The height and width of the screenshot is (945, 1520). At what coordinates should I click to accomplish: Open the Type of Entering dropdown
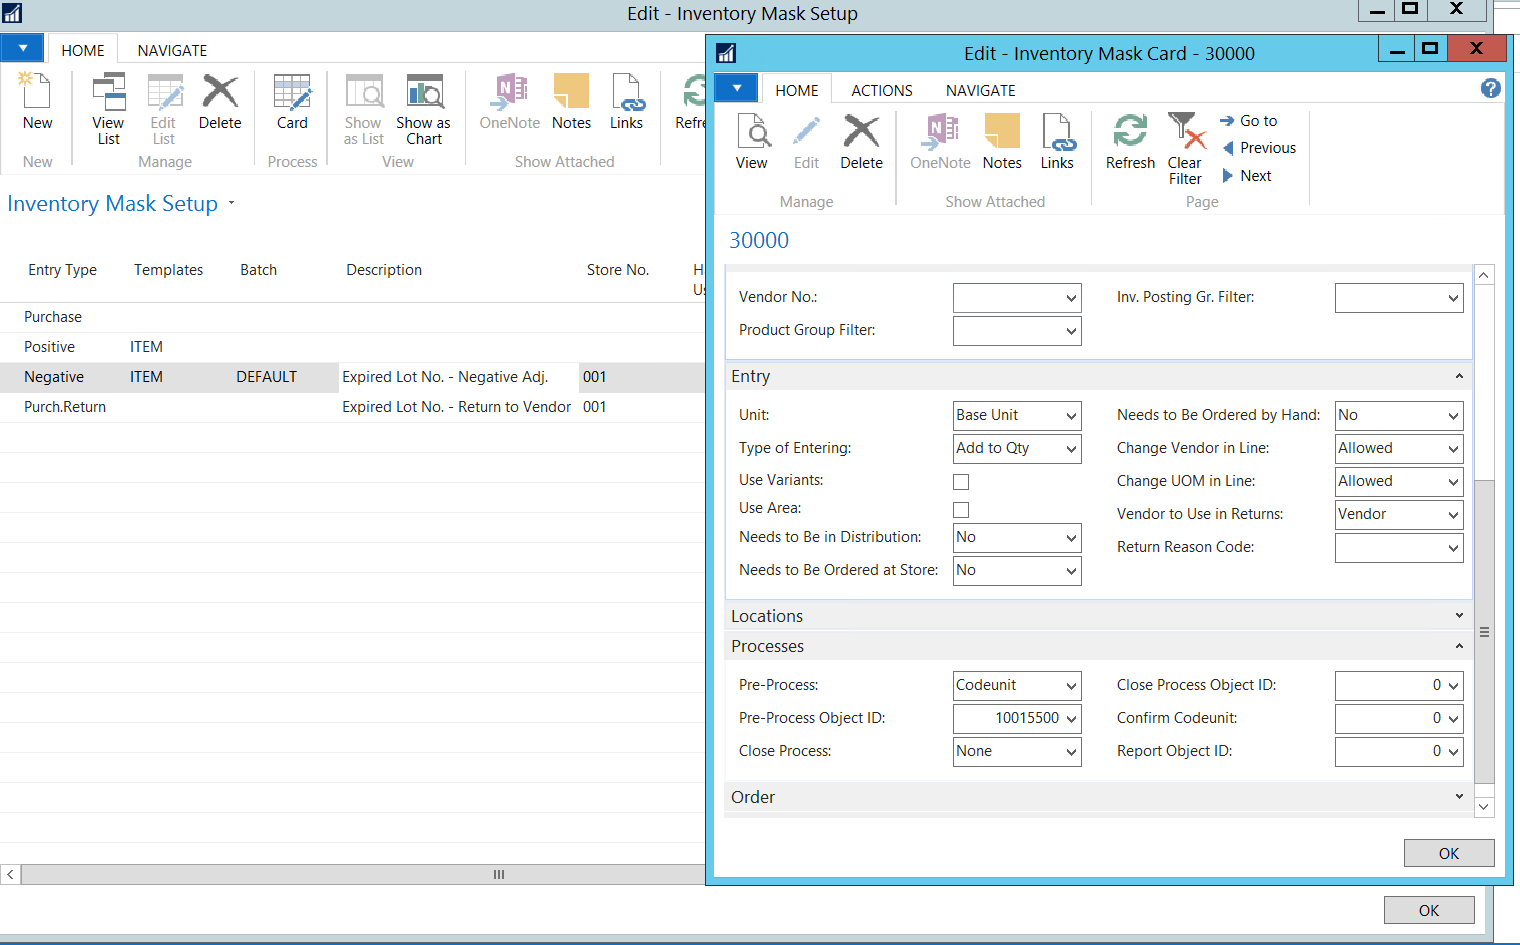coord(1071,449)
